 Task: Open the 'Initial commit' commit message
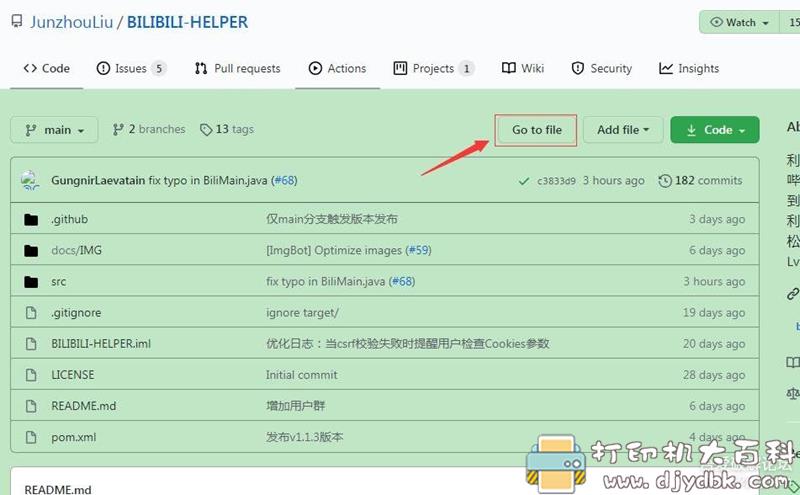pos(302,375)
